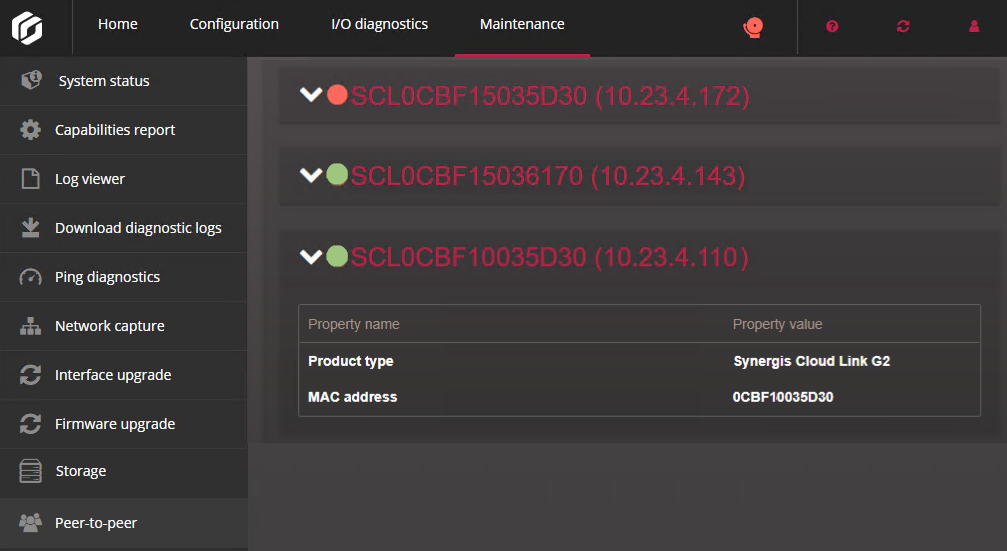Click the Synergis Cloud Link G2 value
The image size is (1007, 551).
click(x=812, y=361)
